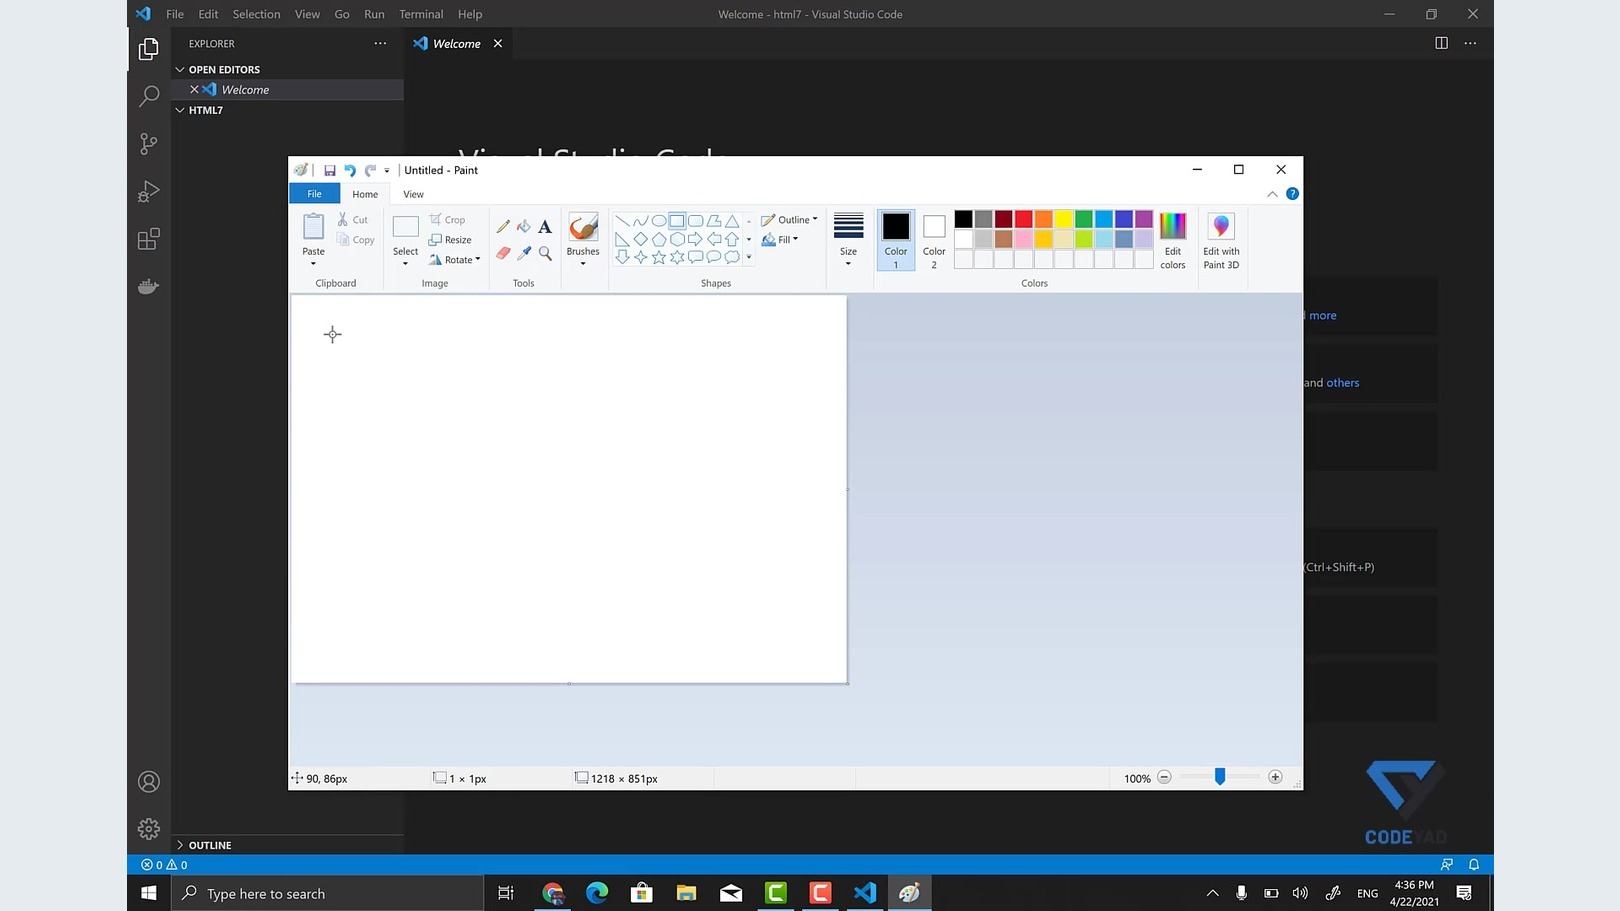Collapse the OPEN EDITORS section

tap(223, 70)
